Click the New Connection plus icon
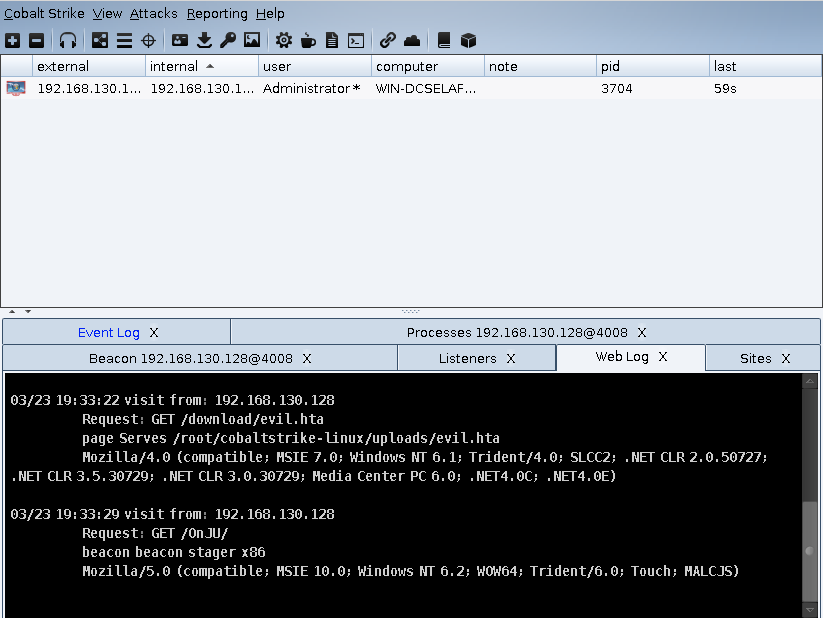Screen dimensions: 823x618 (13, 40)
